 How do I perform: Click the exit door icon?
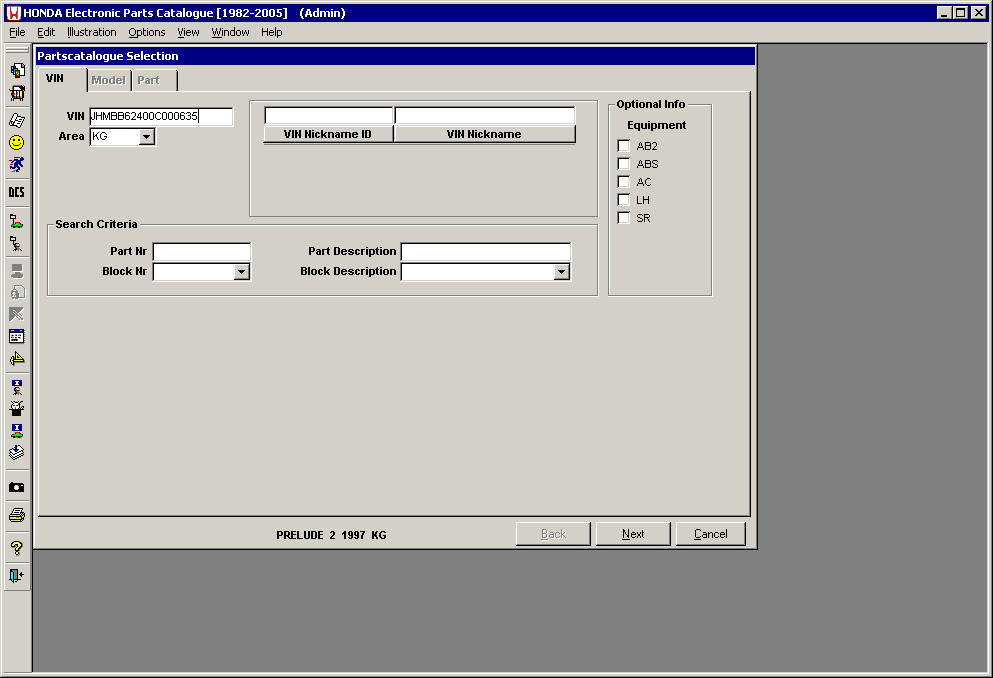(x=16, y=575)
